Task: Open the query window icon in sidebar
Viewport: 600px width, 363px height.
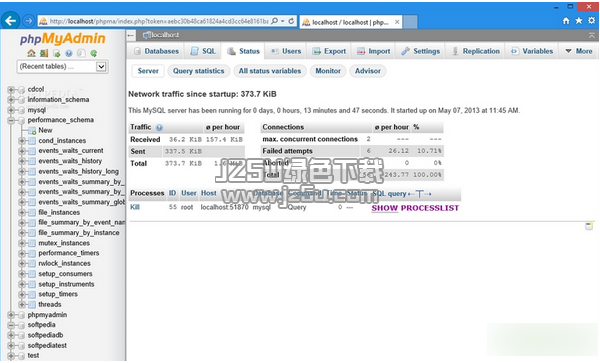Action: pos(57,53)
